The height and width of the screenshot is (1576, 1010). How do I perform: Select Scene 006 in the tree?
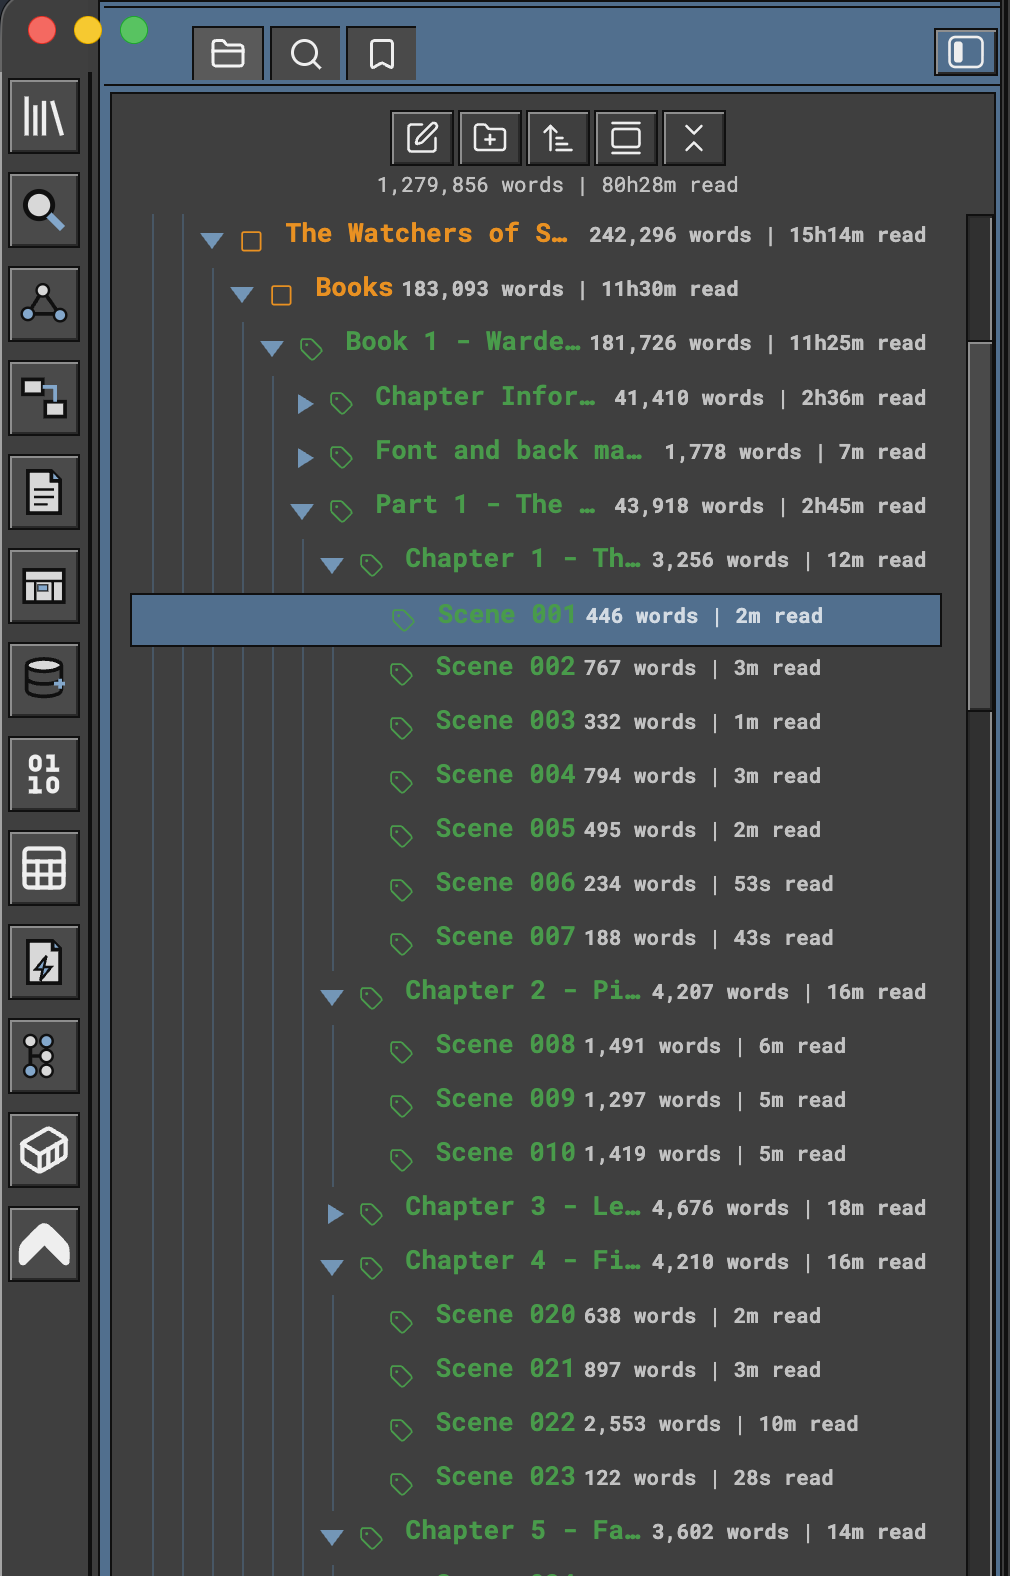point(505,883)
